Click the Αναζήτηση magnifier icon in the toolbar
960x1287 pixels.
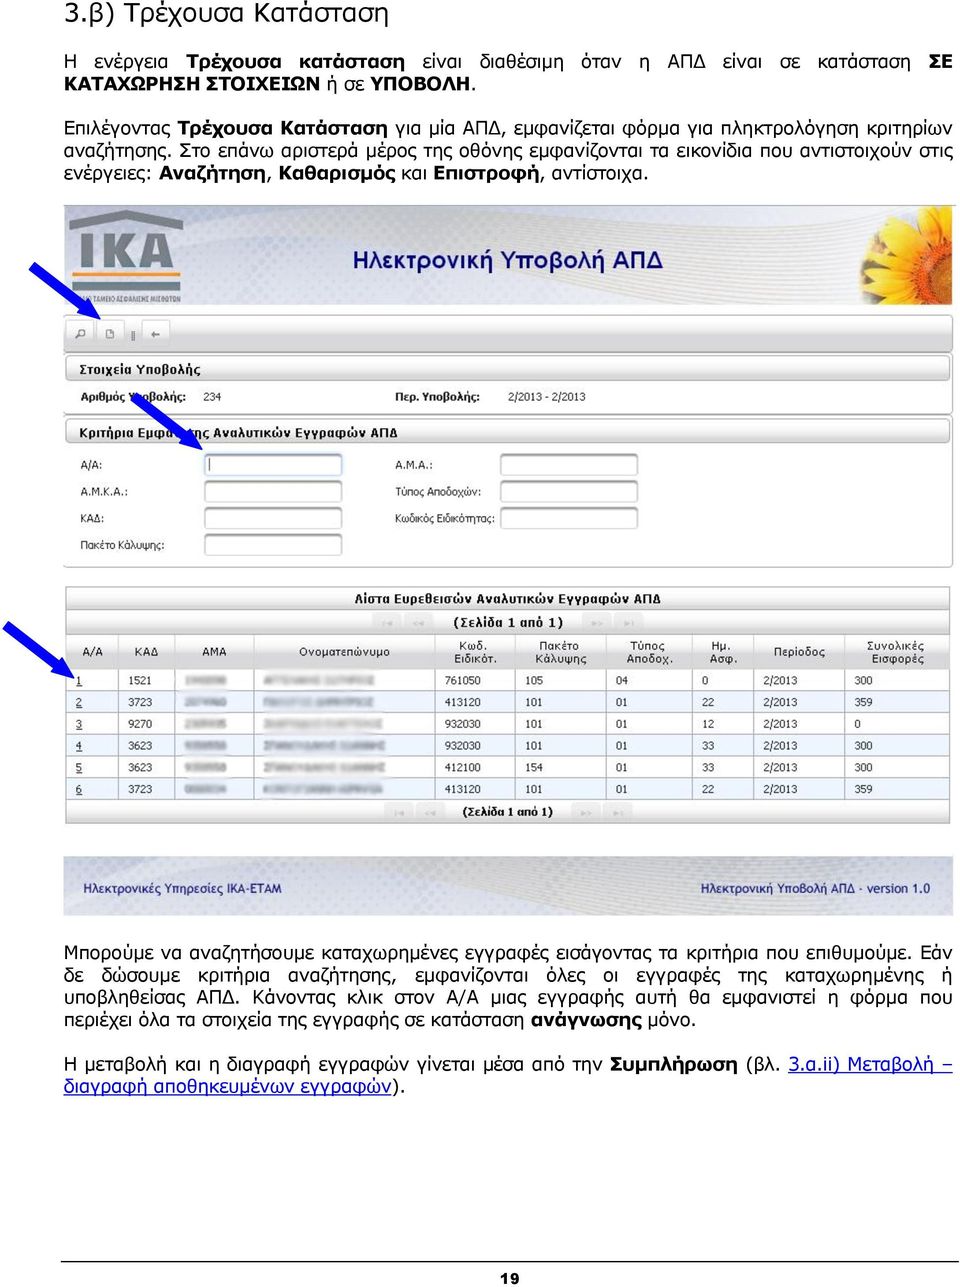tap(81, 333)
